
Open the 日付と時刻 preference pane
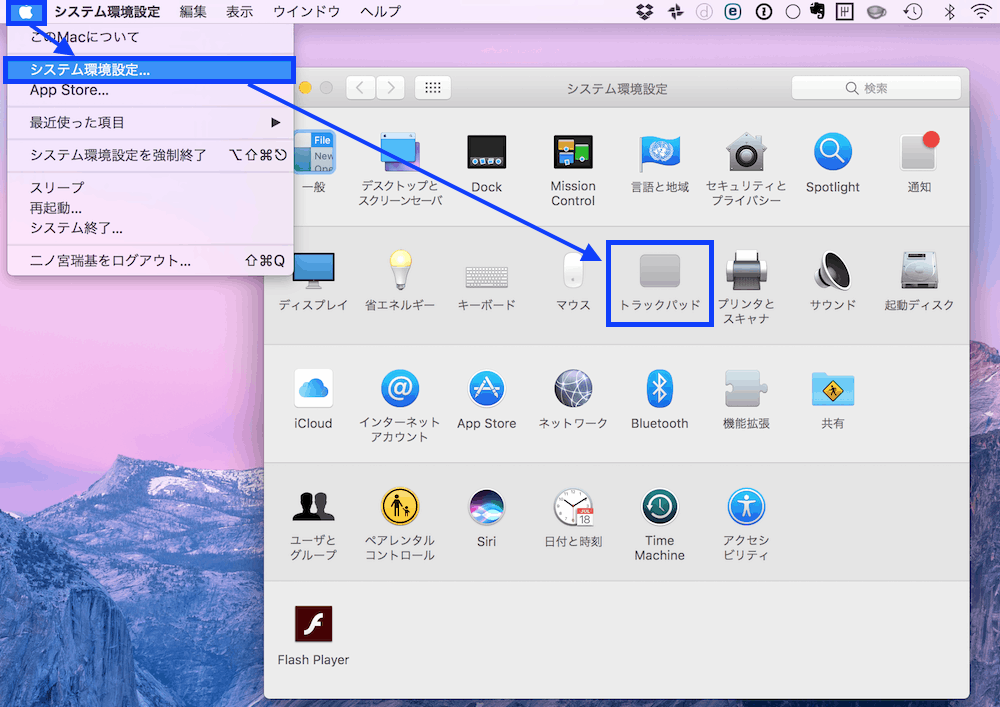click(573, 518)
